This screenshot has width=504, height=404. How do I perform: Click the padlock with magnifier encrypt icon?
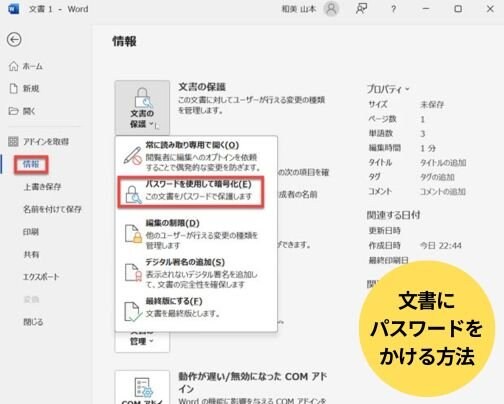click(133, 194)
